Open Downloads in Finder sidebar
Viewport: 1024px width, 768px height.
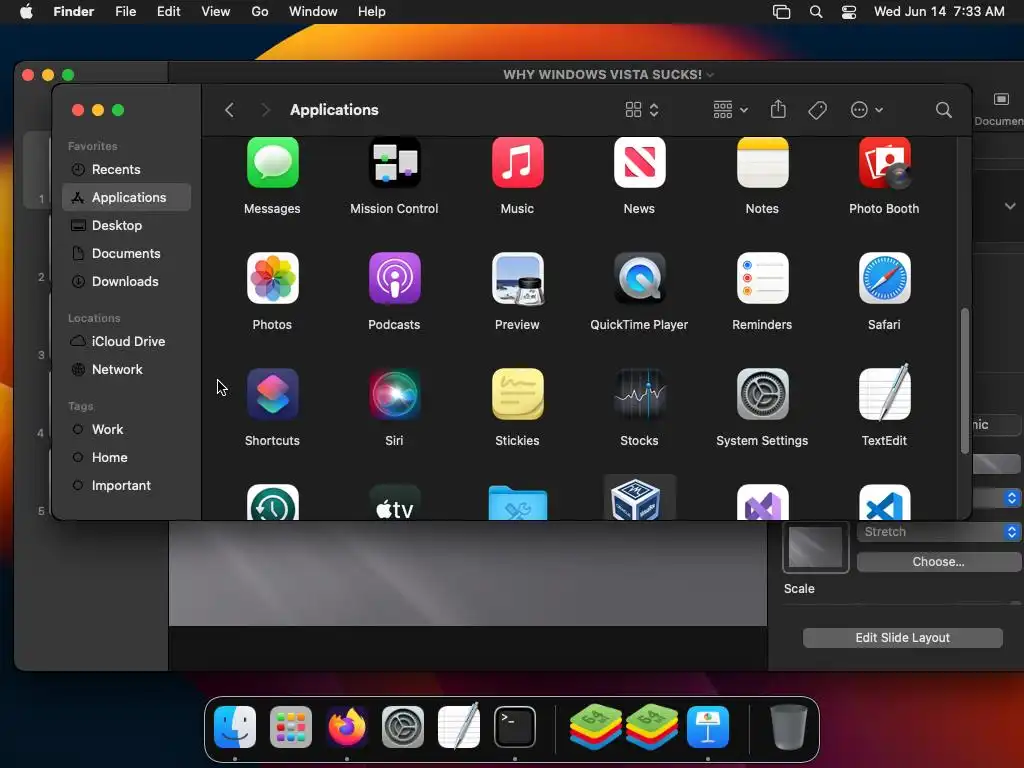coord(127,281)
